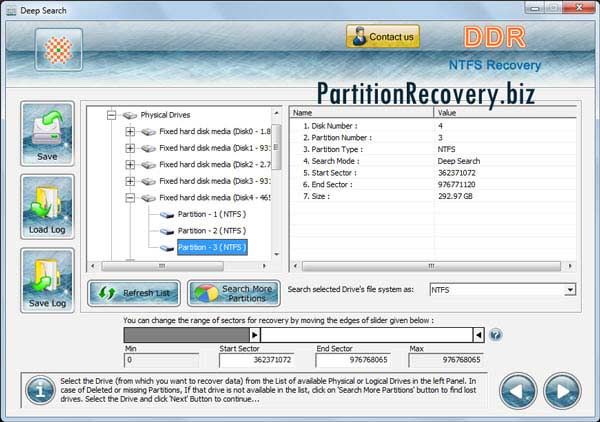
Task: Click the blue help question mark icon
Action: click(496, 335)
